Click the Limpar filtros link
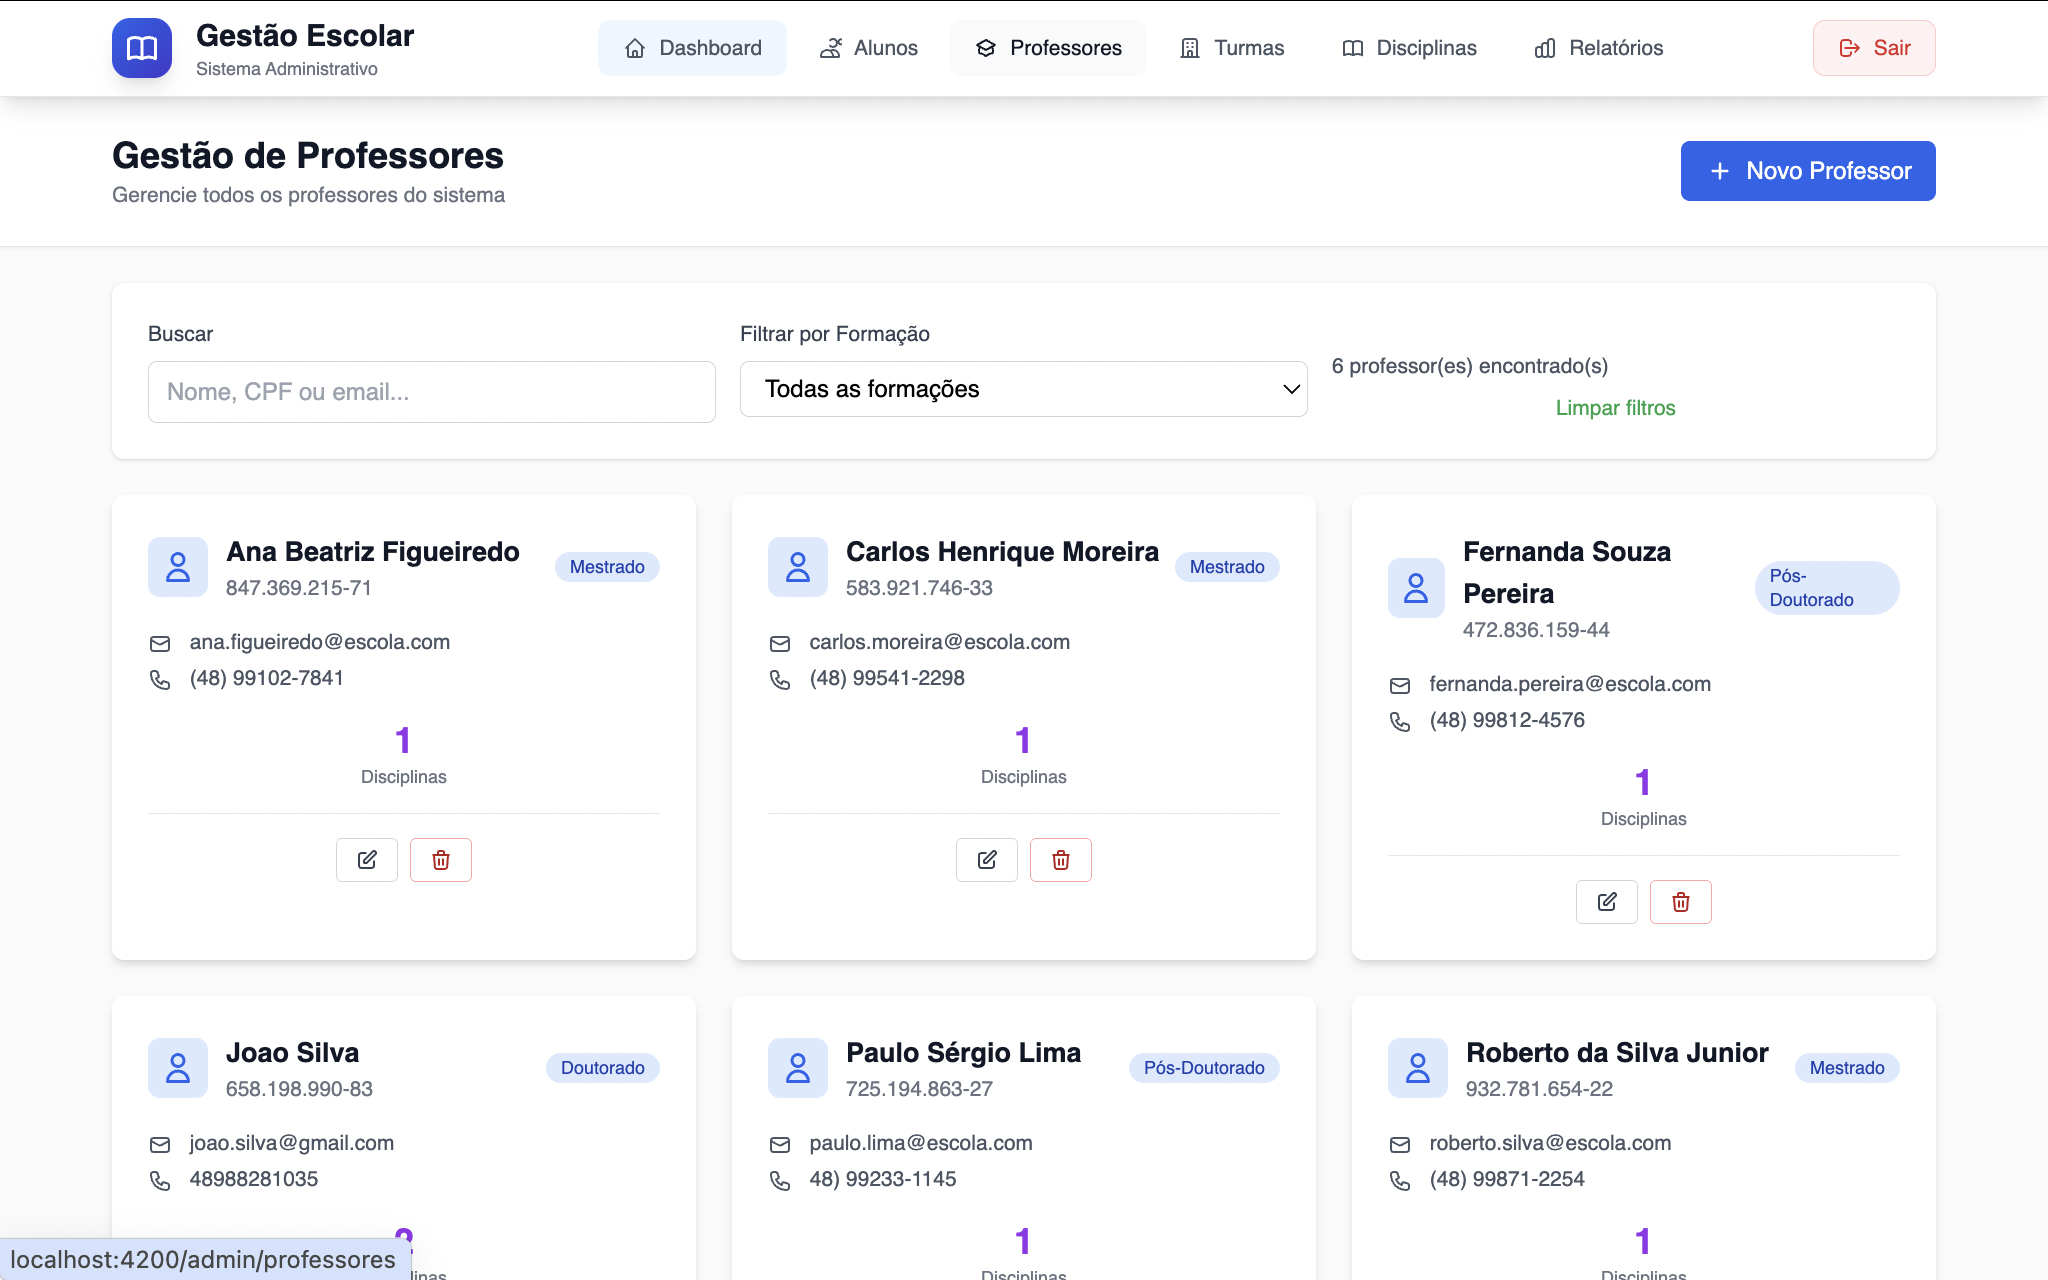Image resolution: width=2048 pixels, height=1280 pixels. click(x=1615, y=408)
